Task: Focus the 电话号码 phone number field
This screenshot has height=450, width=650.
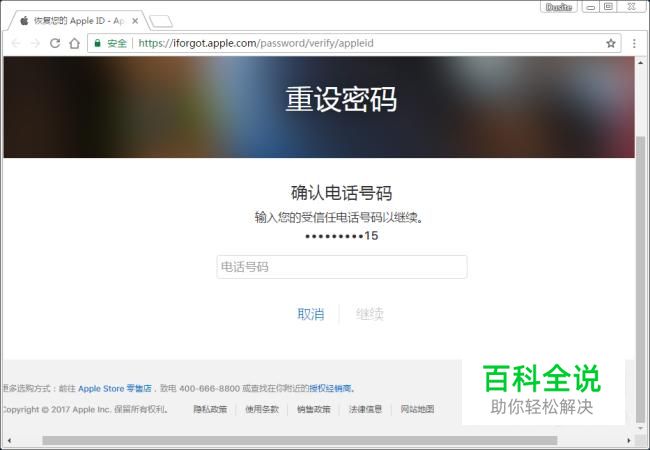Action: tap(342, 266)
